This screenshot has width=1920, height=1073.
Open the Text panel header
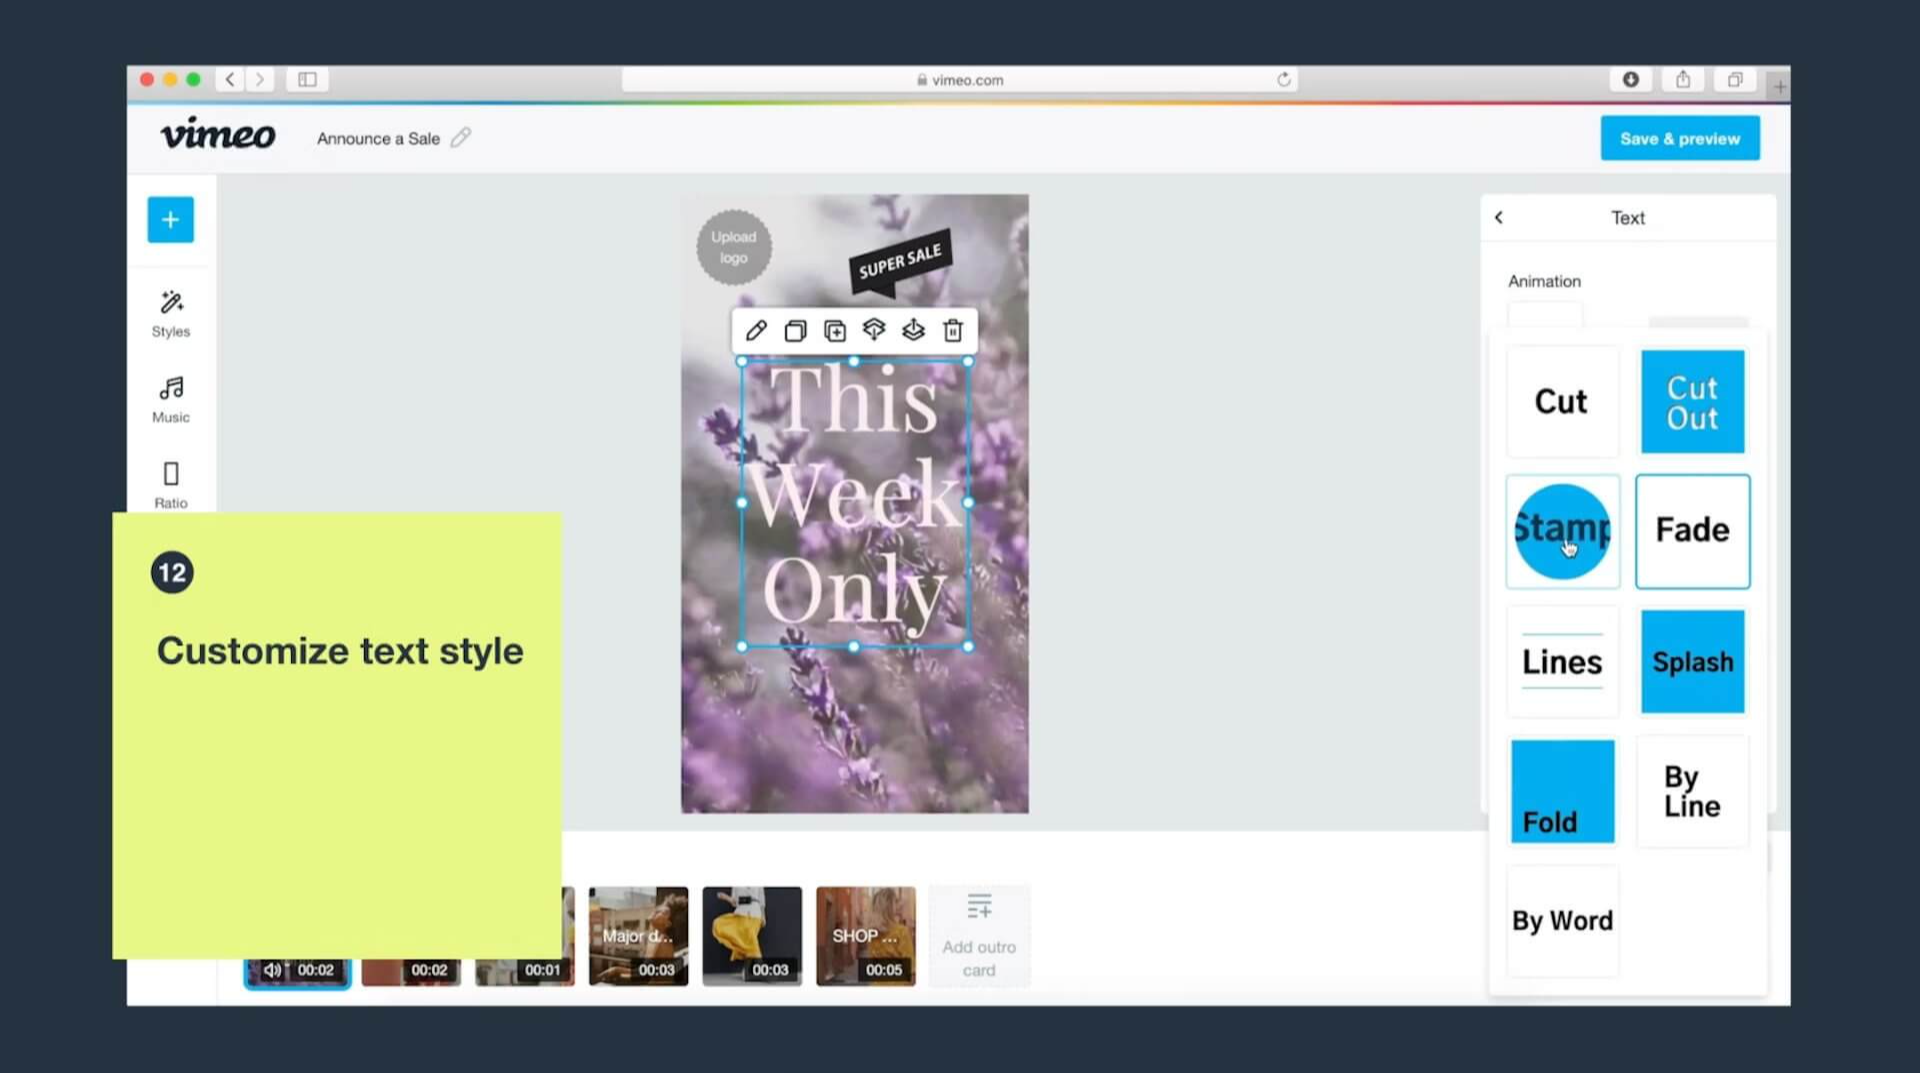pos(1628,217)
